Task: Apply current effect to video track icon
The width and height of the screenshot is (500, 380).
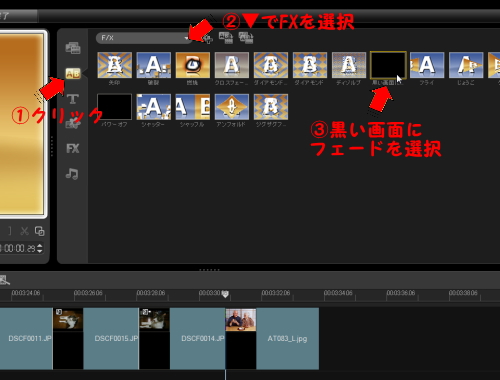Action: click(226, 38)
